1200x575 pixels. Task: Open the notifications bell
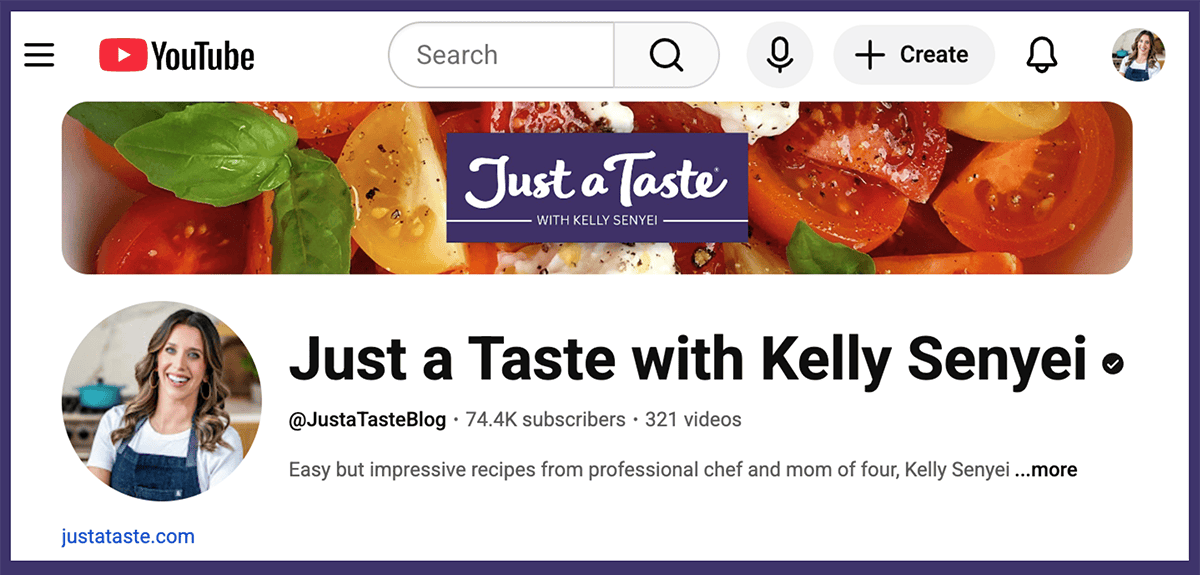1041,55
